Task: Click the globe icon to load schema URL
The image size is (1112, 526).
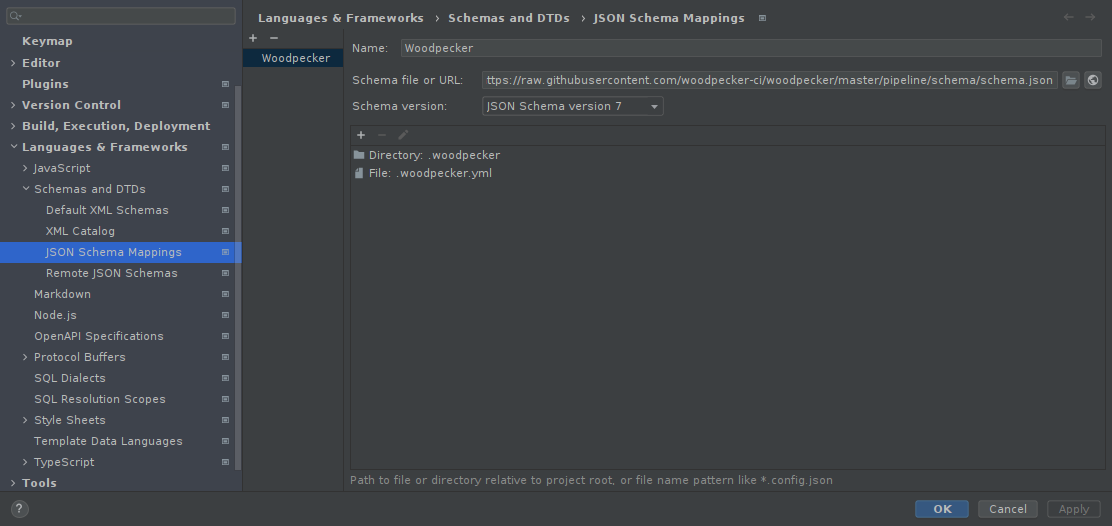Action: point(1092,80)
